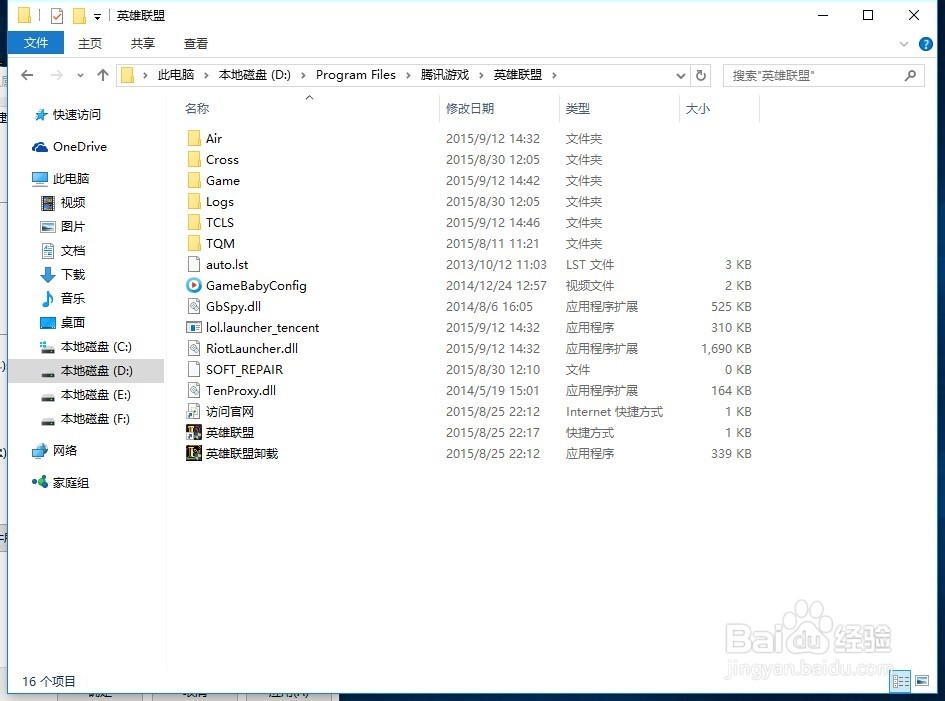Sort by the 修改日期 column header

click(x=470, y=108)
